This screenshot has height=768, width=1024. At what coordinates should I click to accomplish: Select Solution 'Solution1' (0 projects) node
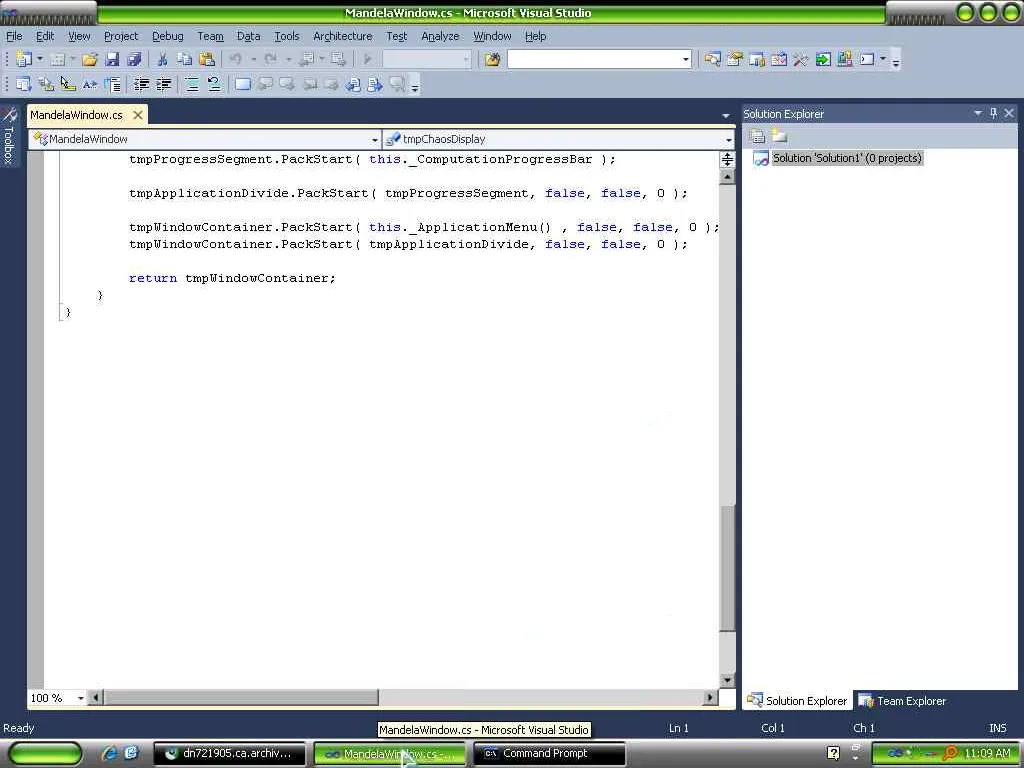tap(846, 158)
